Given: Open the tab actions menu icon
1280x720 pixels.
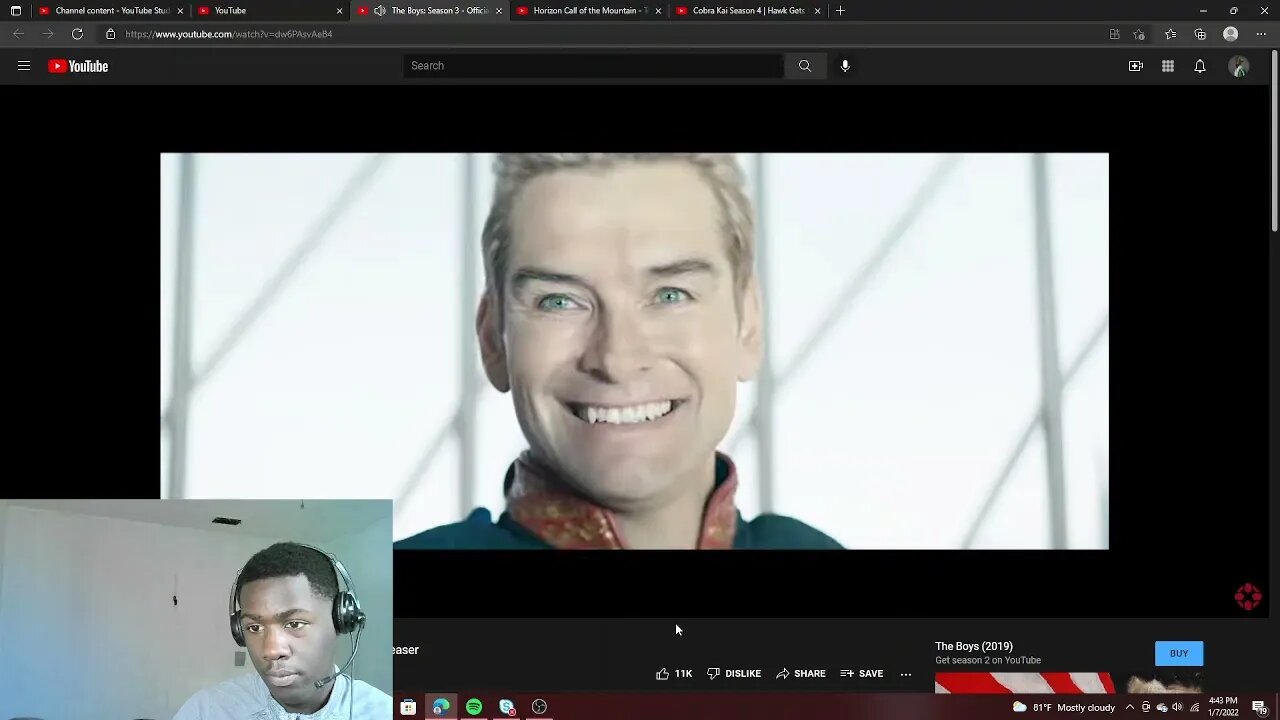Looking at the screenshot, I should pyautogui.click(x=15, y=11).
